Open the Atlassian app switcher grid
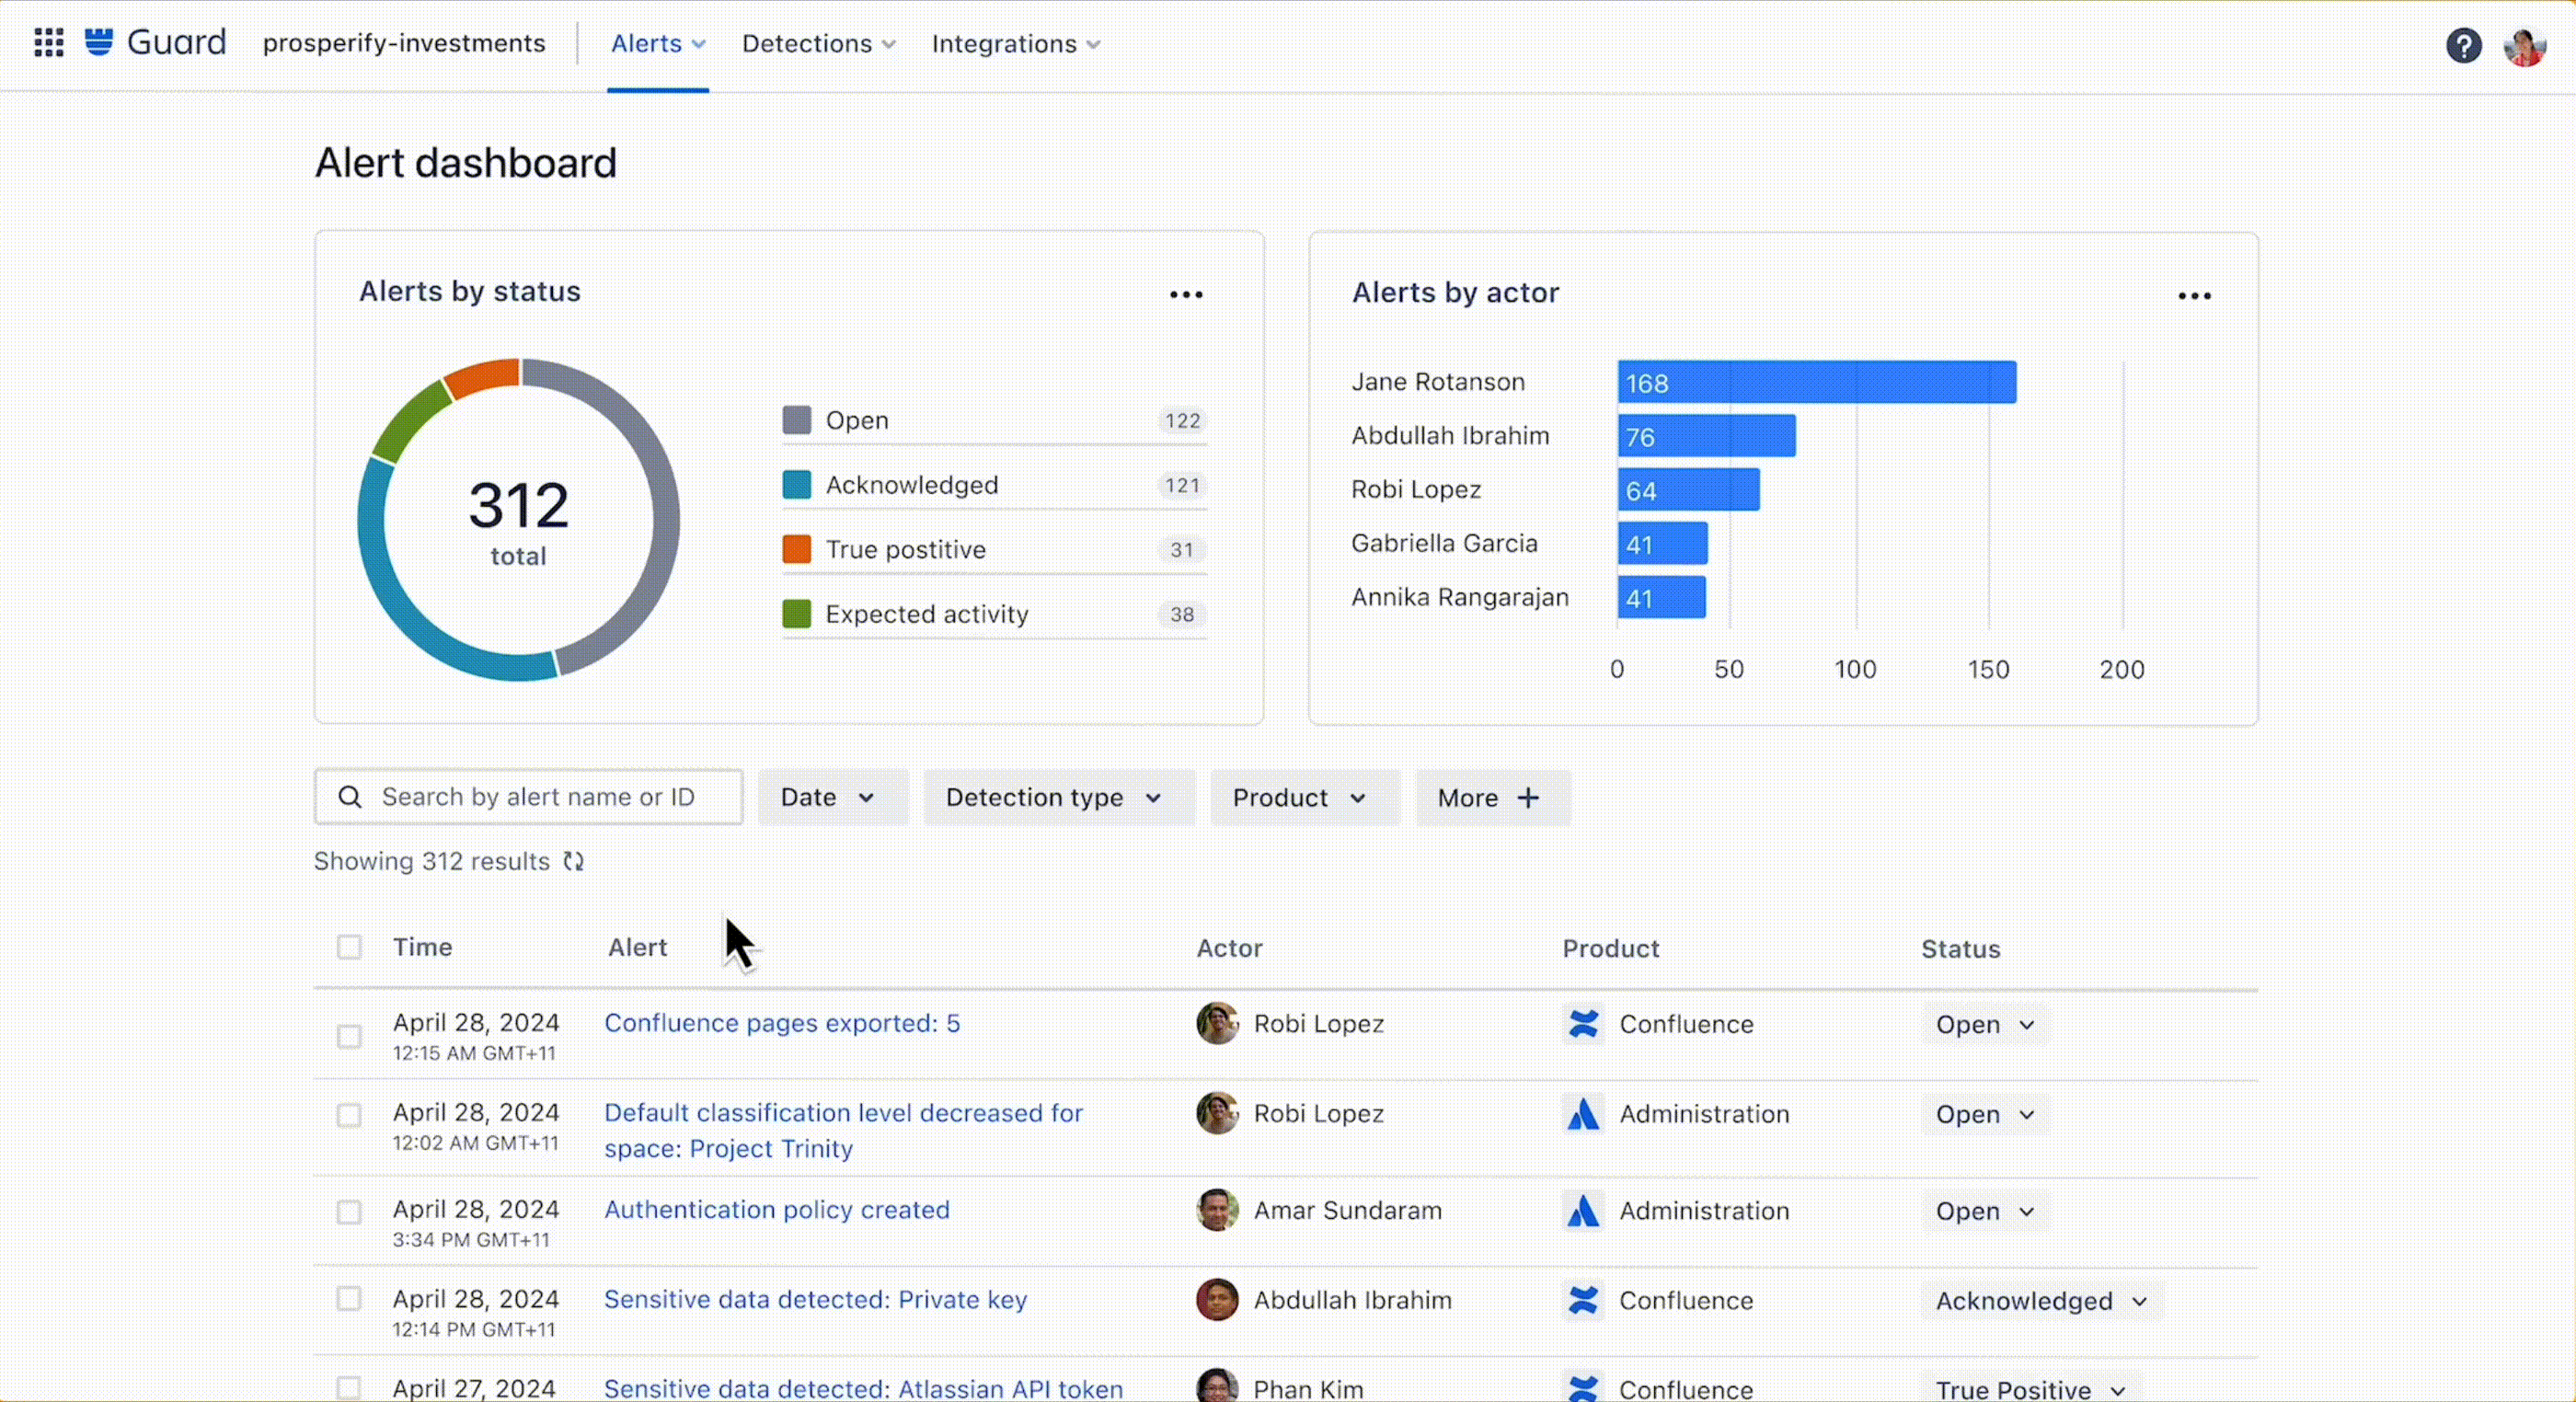2576x1402 pixels. coord(47,43)
